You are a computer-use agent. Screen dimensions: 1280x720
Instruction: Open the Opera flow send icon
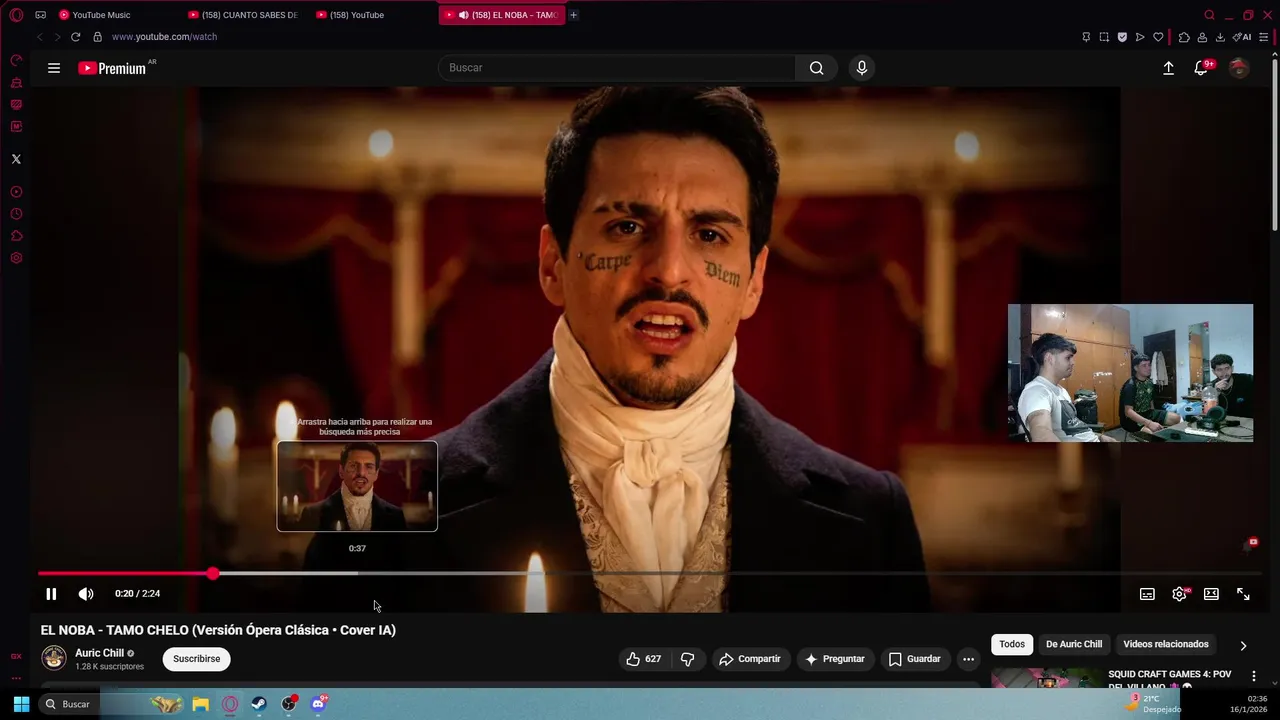[1140, 37]
